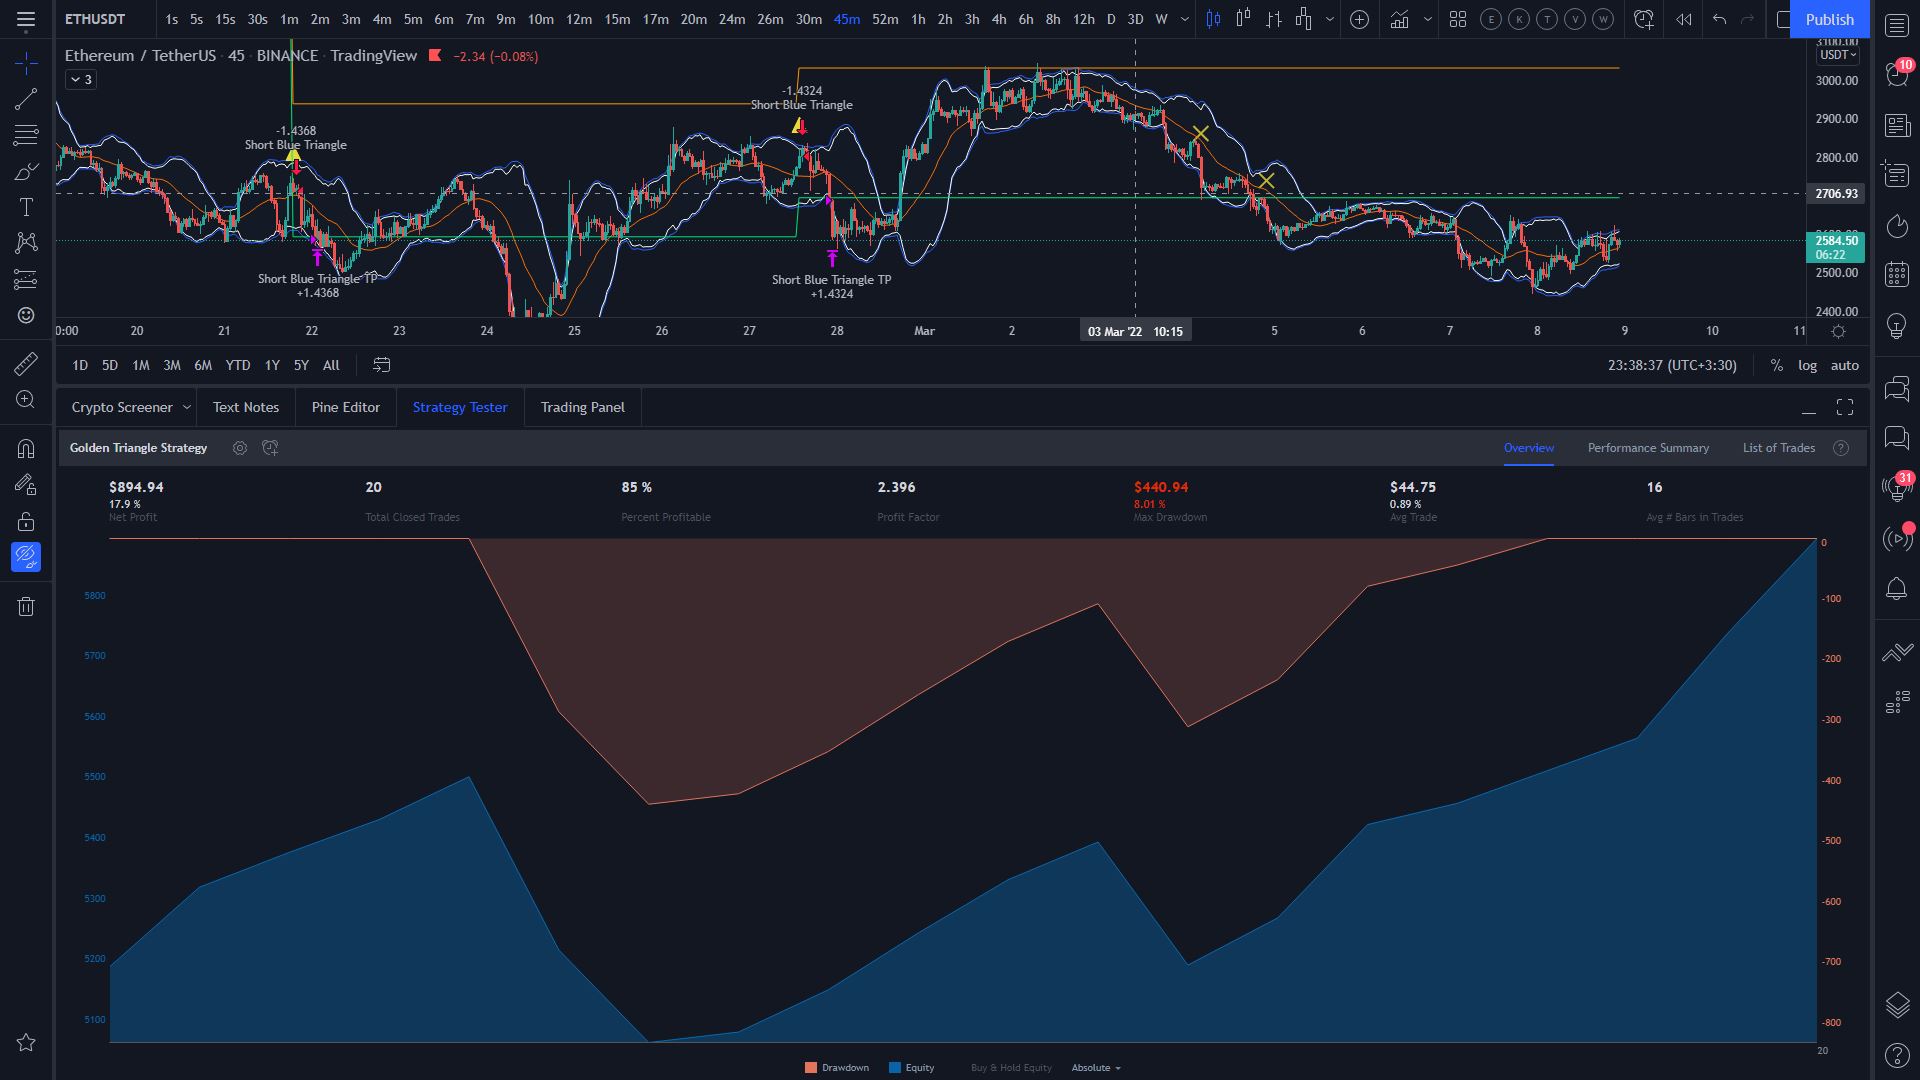The width and height of the screenshot is (1920, 1080).
Task: Click the Replay rewind icon
Action: (1684, 19)
